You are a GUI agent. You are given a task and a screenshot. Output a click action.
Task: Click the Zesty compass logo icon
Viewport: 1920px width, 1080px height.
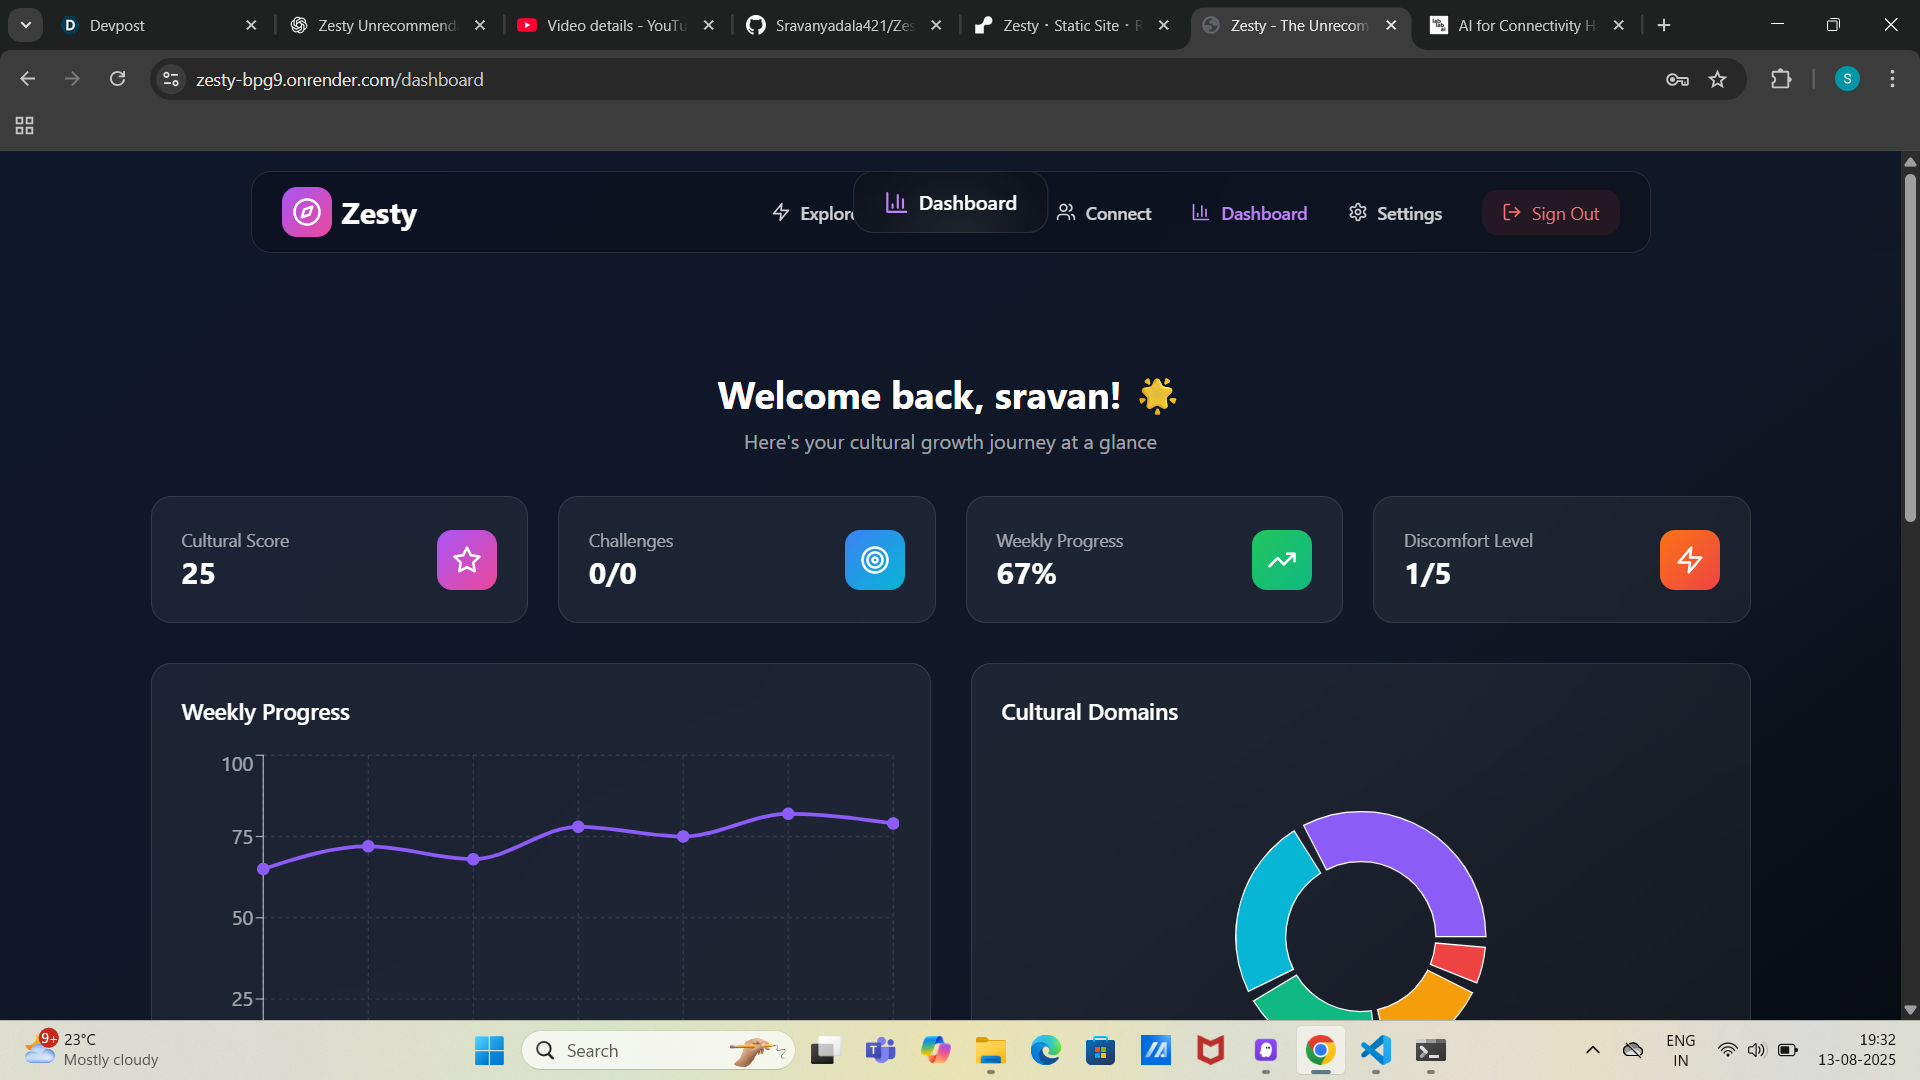tap(306, 212)
